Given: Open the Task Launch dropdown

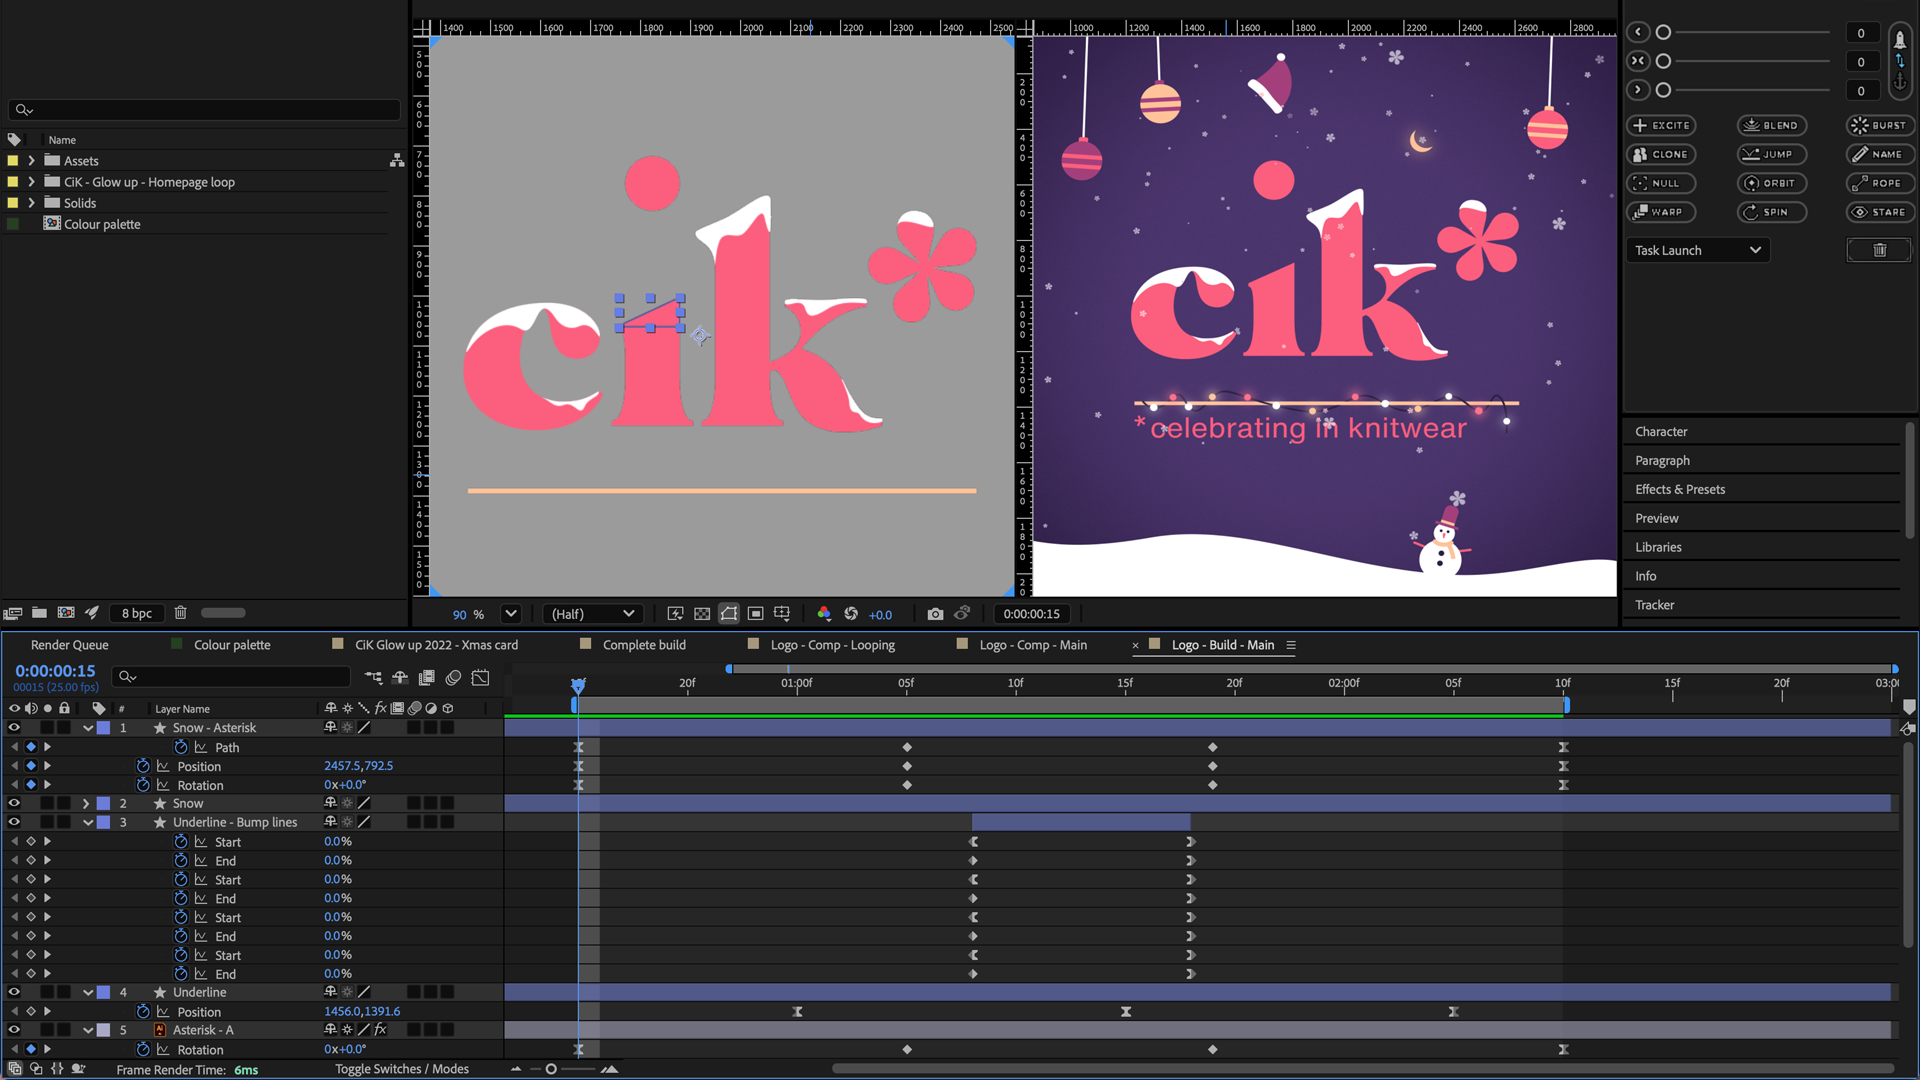Looking at the screenshot, I should click(x=1697, y=250).
